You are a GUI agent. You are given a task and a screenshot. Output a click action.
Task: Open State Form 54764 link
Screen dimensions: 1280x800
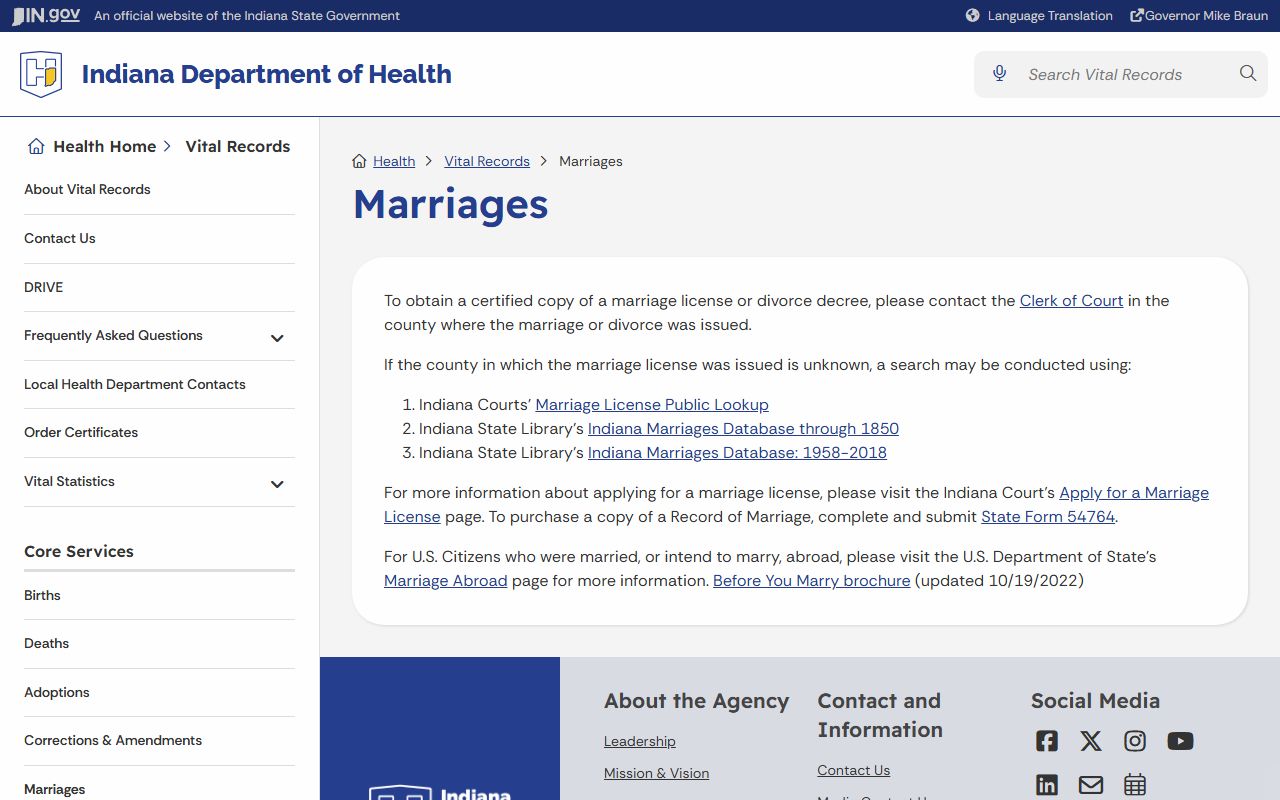click(1048, 516)
